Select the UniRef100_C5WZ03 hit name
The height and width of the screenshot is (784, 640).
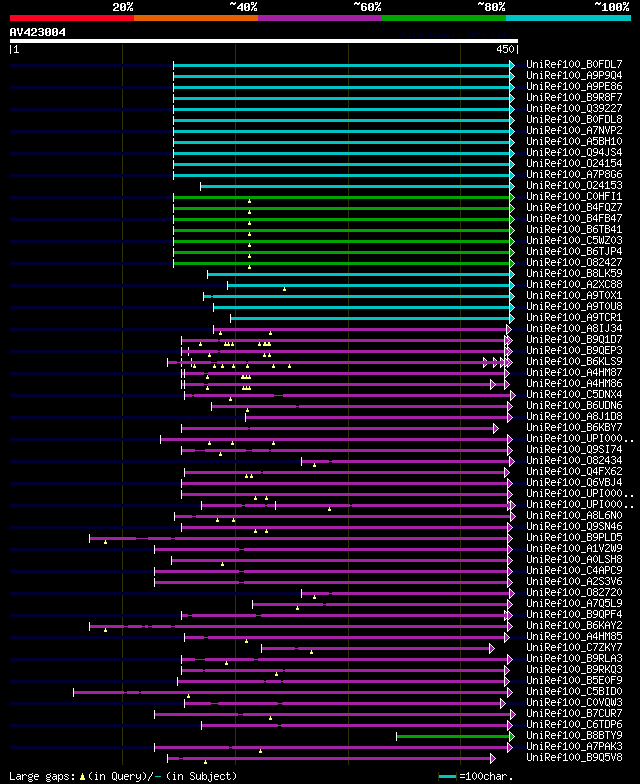(574, 240)
